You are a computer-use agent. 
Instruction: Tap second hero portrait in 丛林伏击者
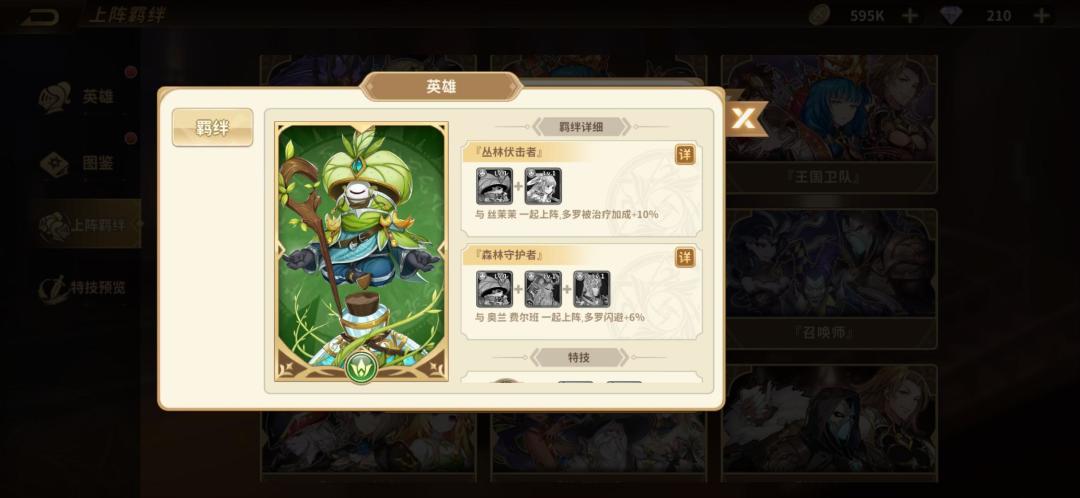[543, 186]
